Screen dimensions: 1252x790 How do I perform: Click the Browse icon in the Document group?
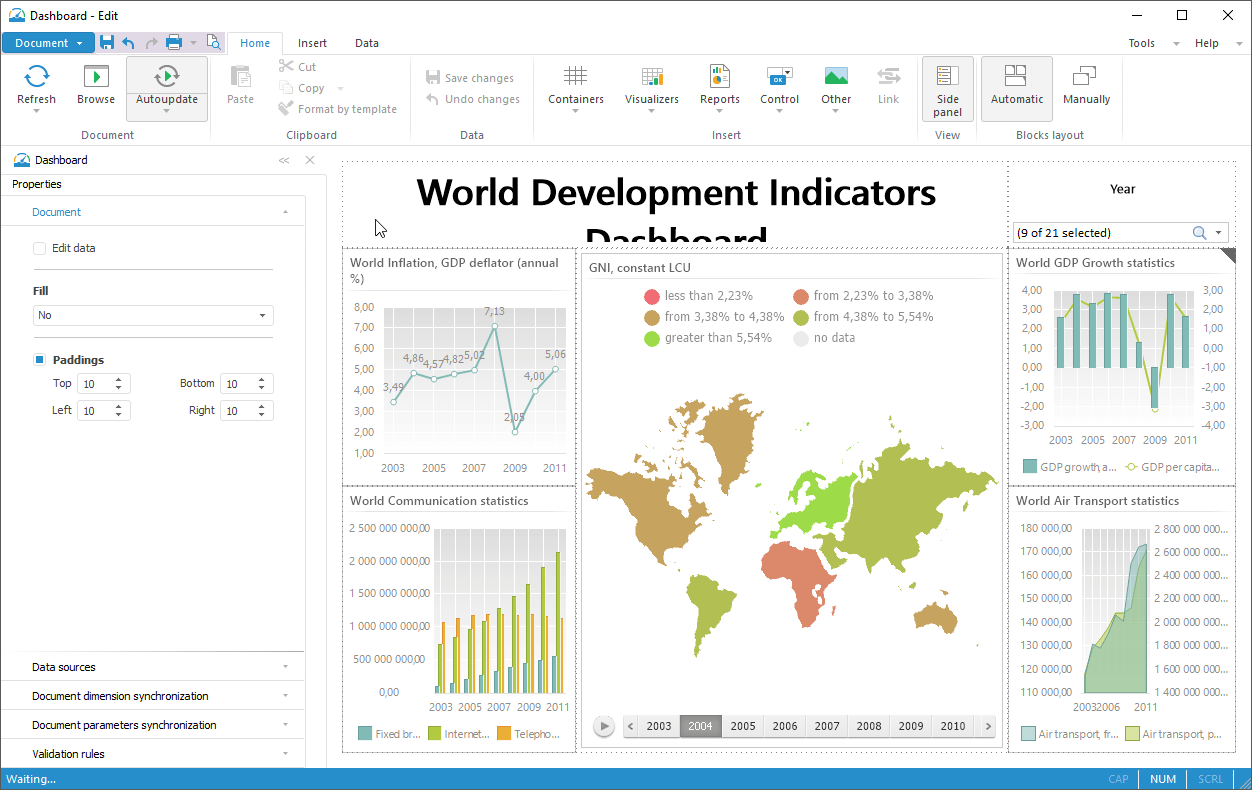[x=96, y=77]
